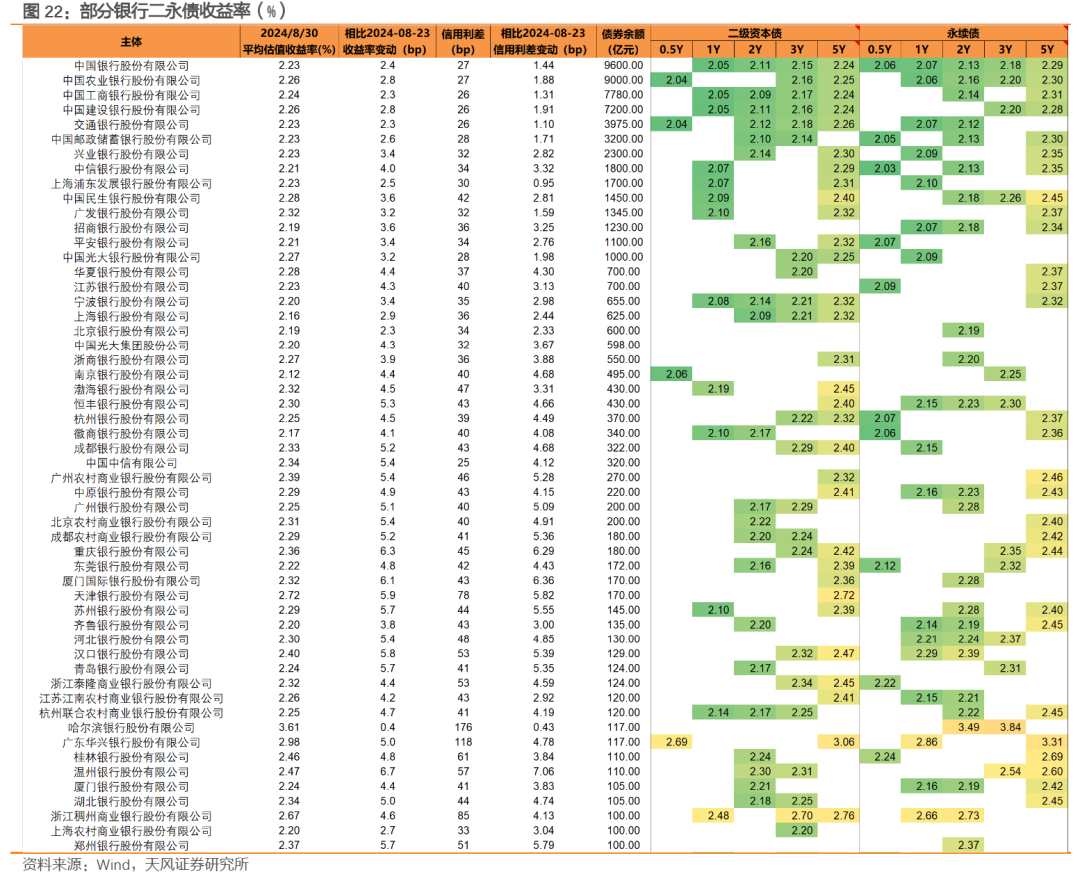Select 中国工商银行股份有限公司 row name
This screenshot has height=881, width=1080.
coord(131,95)
